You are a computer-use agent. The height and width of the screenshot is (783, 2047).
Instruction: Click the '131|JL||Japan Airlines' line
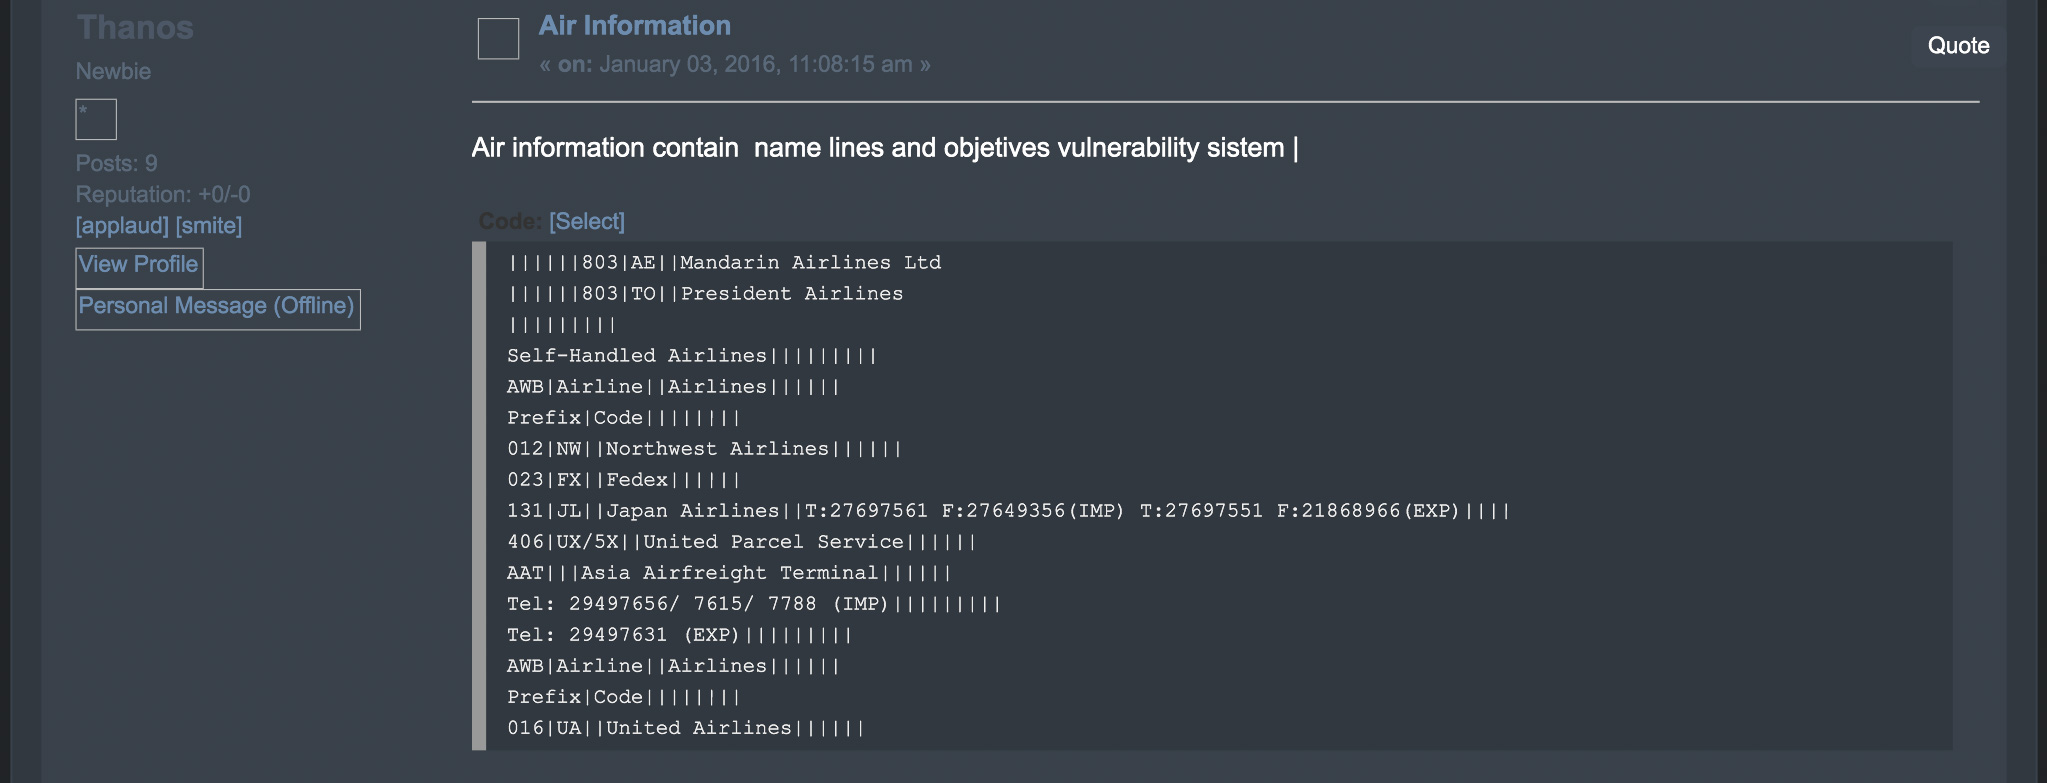coord(1008,511)
